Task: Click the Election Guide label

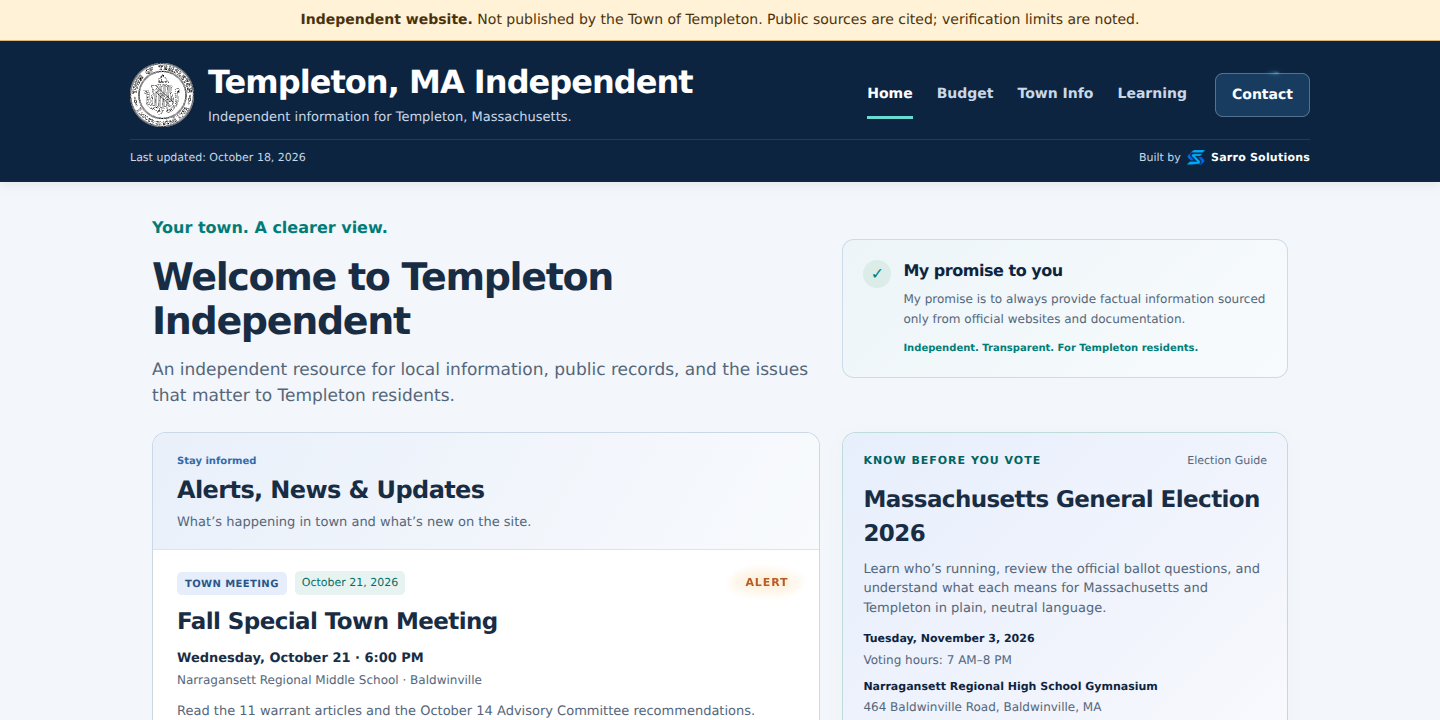Action: coord(1227,460)
